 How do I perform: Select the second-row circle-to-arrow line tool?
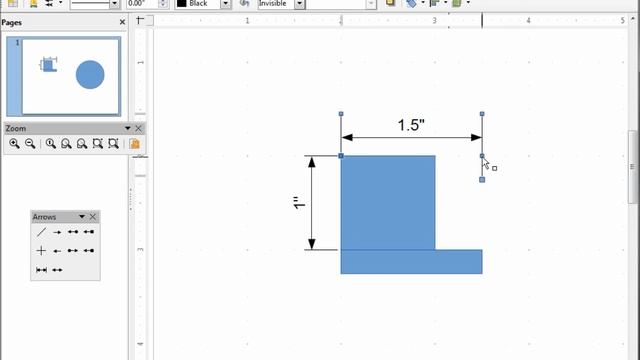(73, 251)
